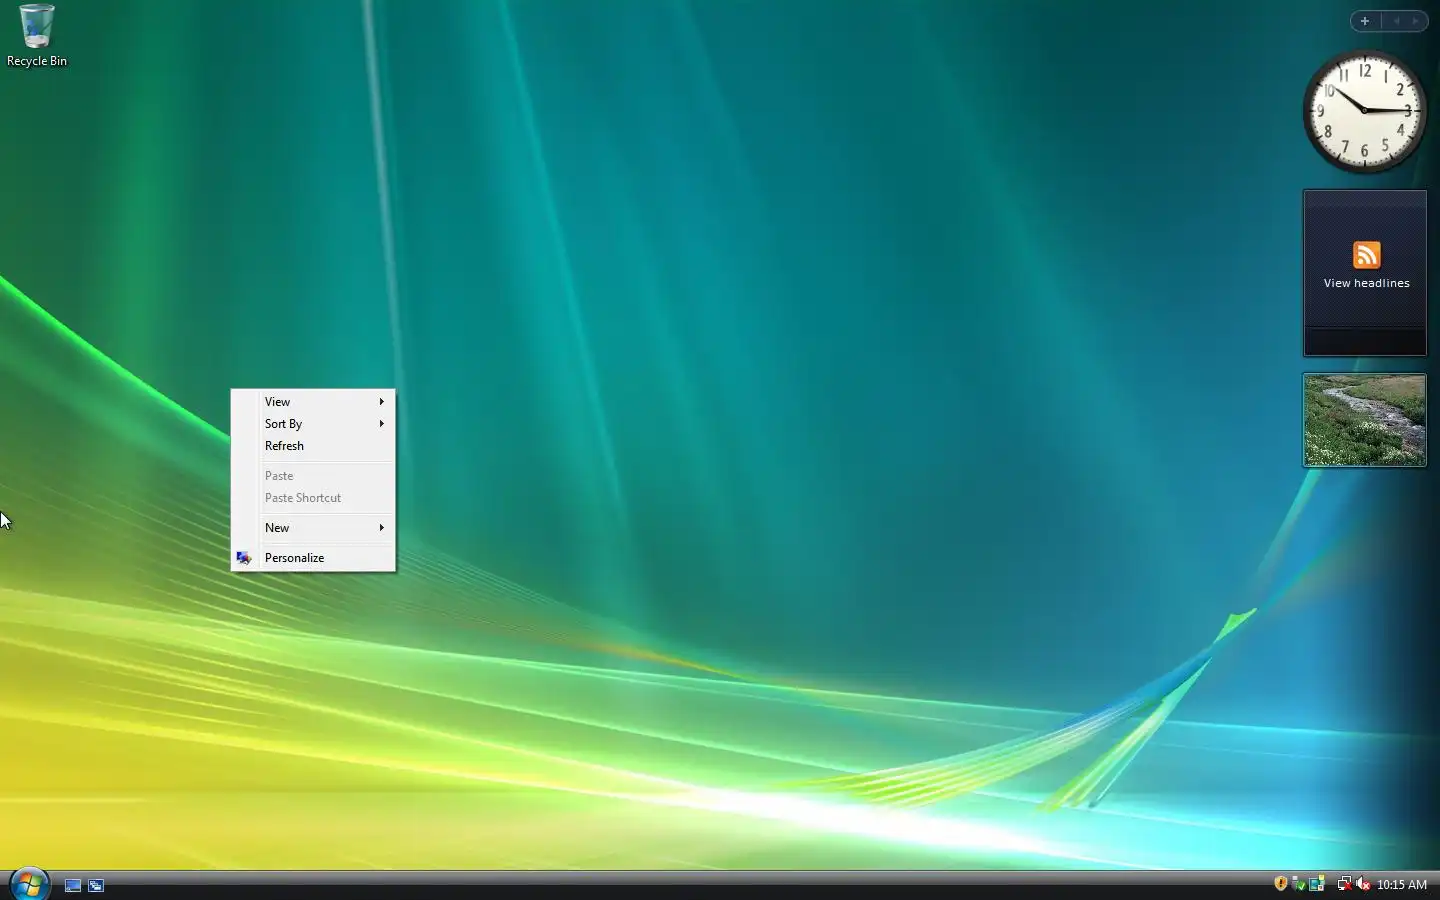Click the disconnected network tray icon

pos(1344,884)
